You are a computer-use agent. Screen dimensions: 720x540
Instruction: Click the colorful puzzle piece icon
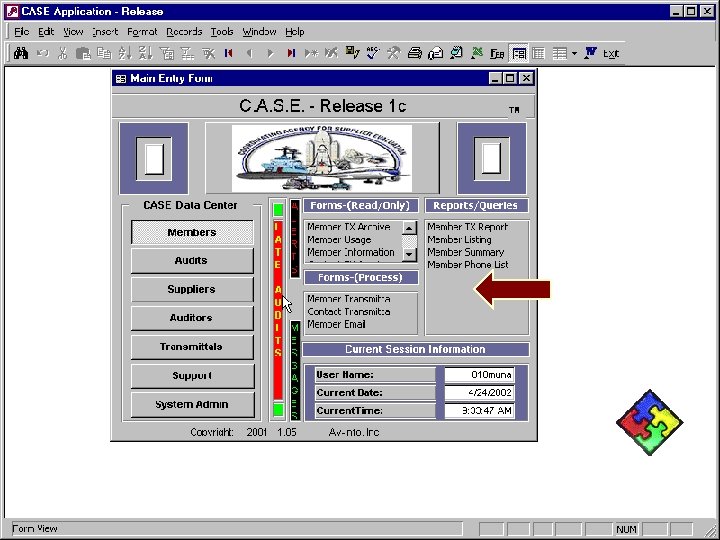(649, 422)
